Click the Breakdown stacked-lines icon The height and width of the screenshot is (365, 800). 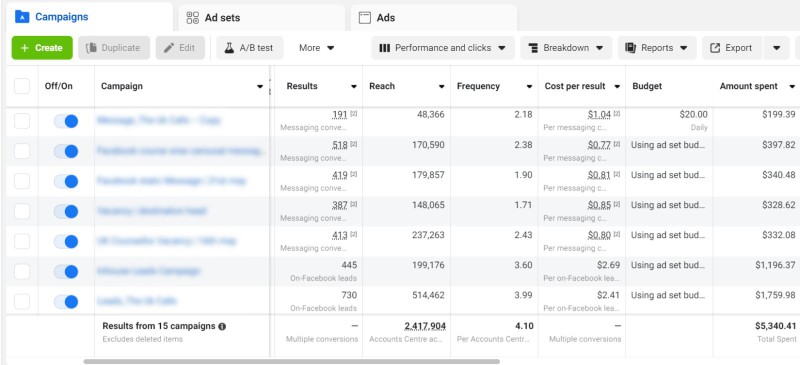(533, 48)
